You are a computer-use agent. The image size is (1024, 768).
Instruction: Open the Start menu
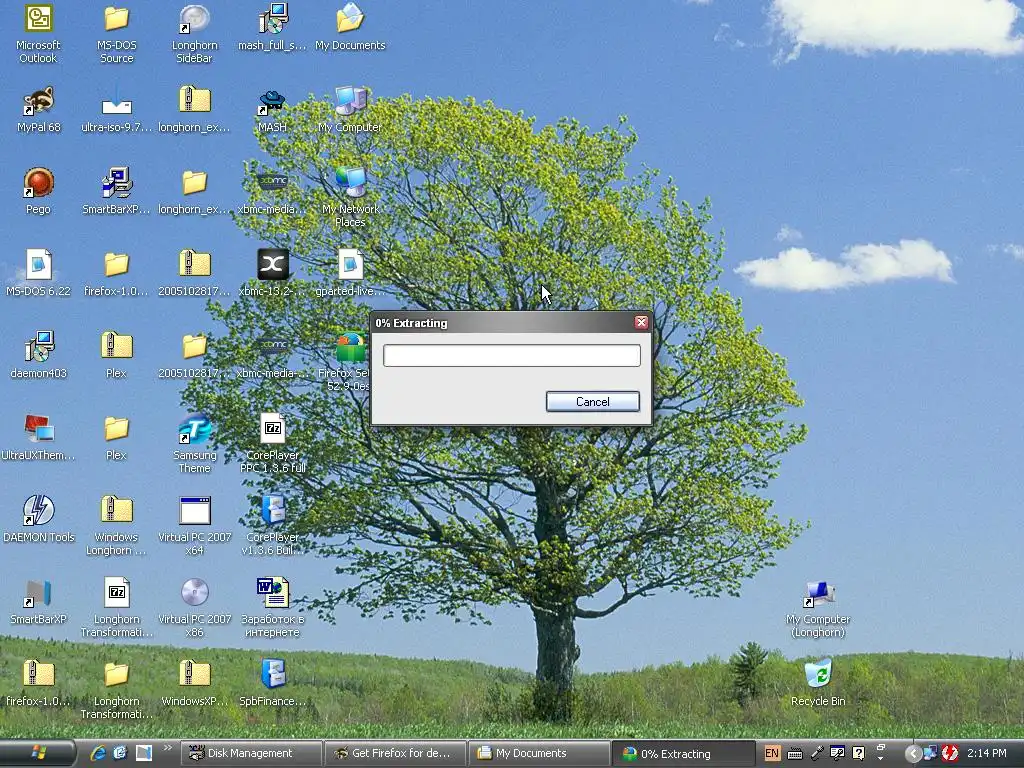click(38, 753)
